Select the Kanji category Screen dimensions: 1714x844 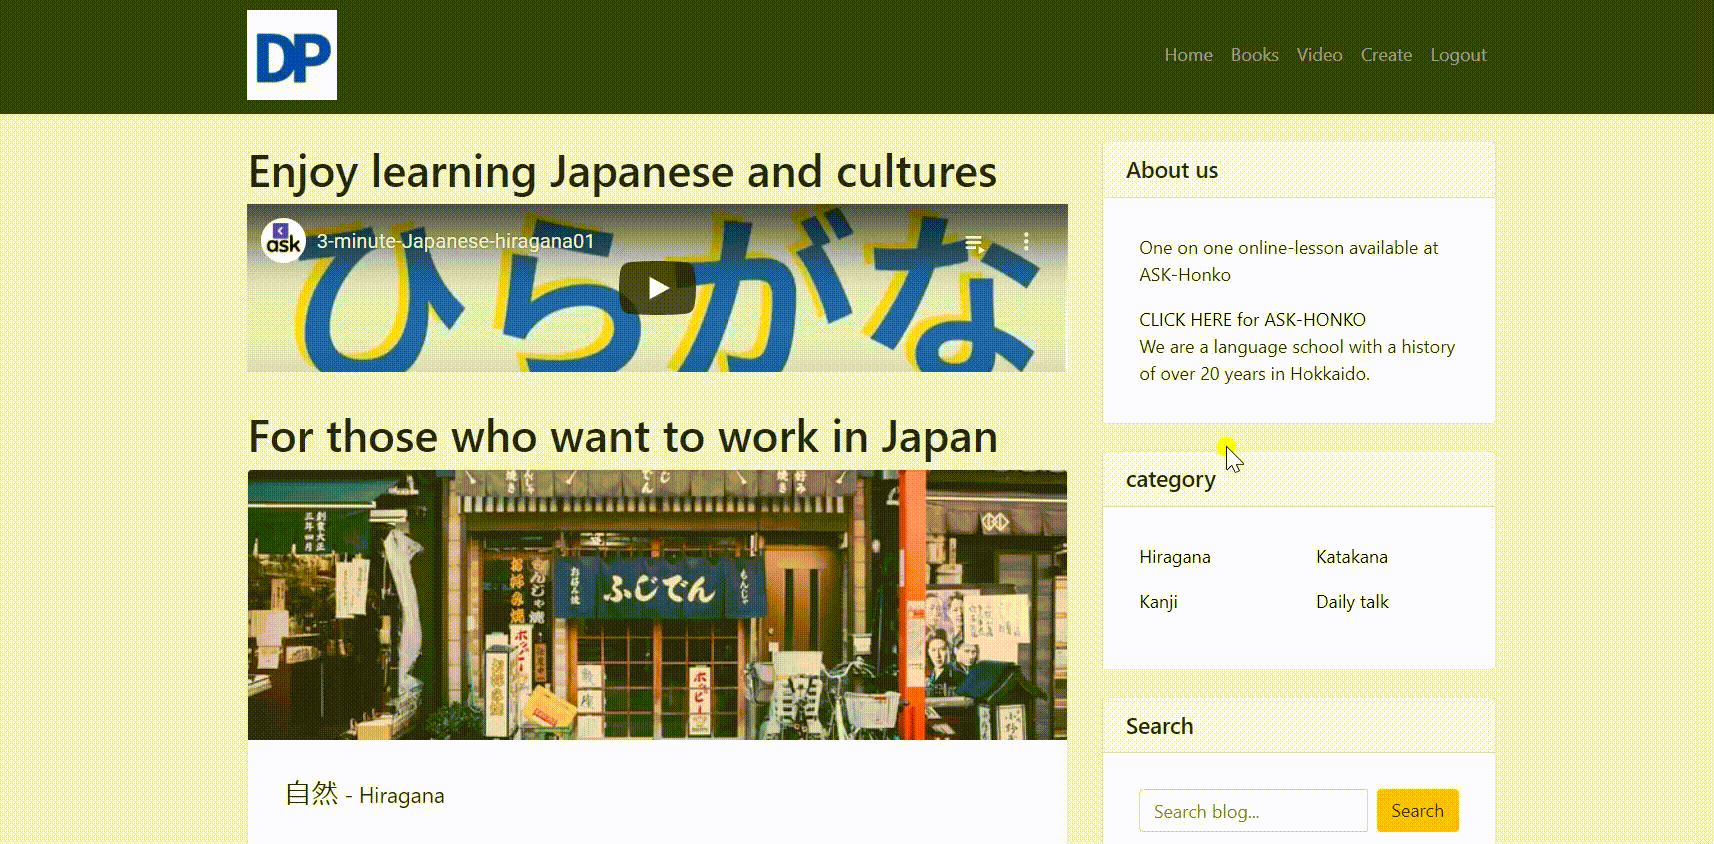[x=1158, y=602]
